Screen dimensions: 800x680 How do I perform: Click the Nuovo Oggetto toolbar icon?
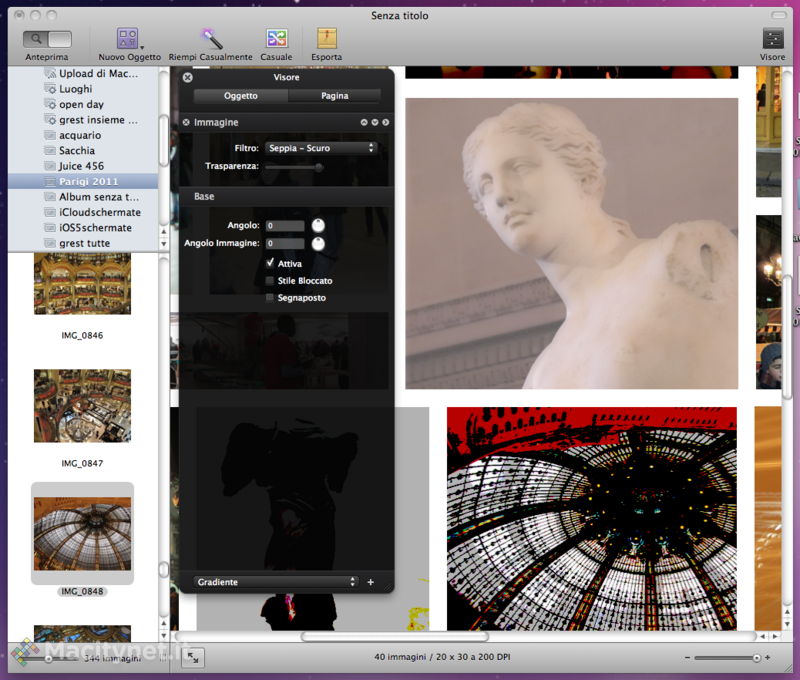(128, 39)
